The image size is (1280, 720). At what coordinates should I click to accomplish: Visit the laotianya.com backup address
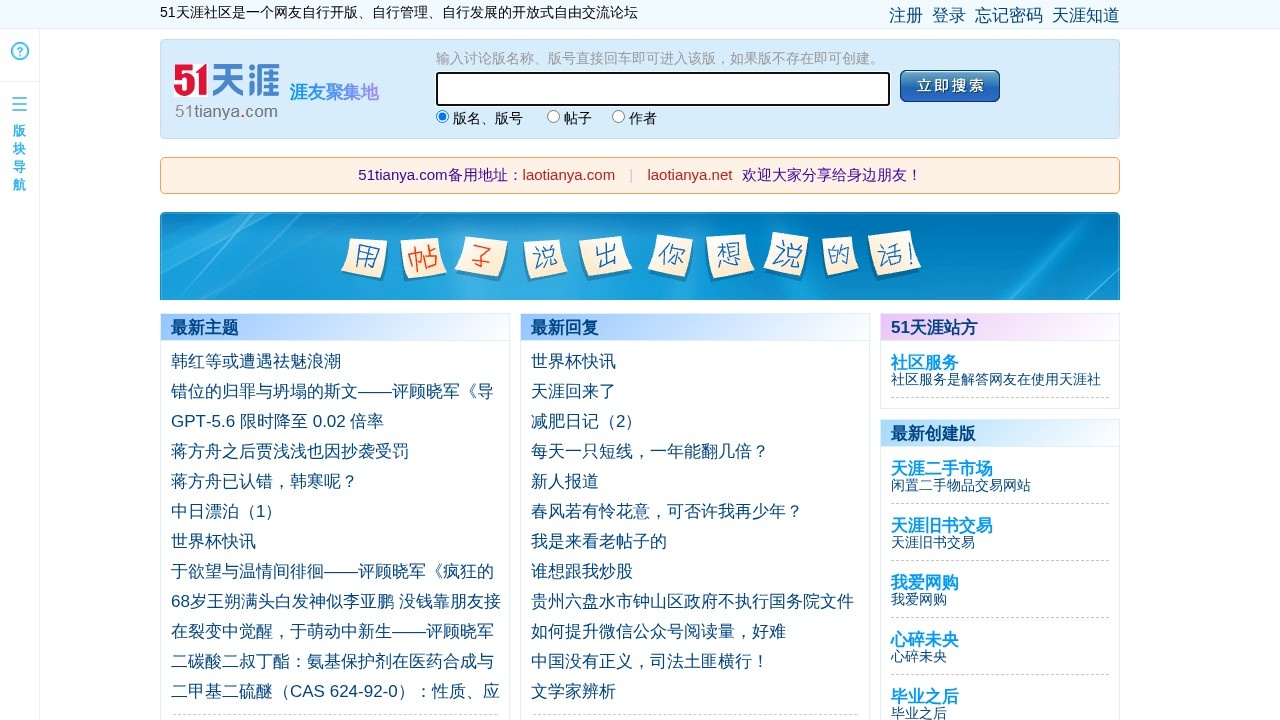pyautogui.click(x=569, y=175)
